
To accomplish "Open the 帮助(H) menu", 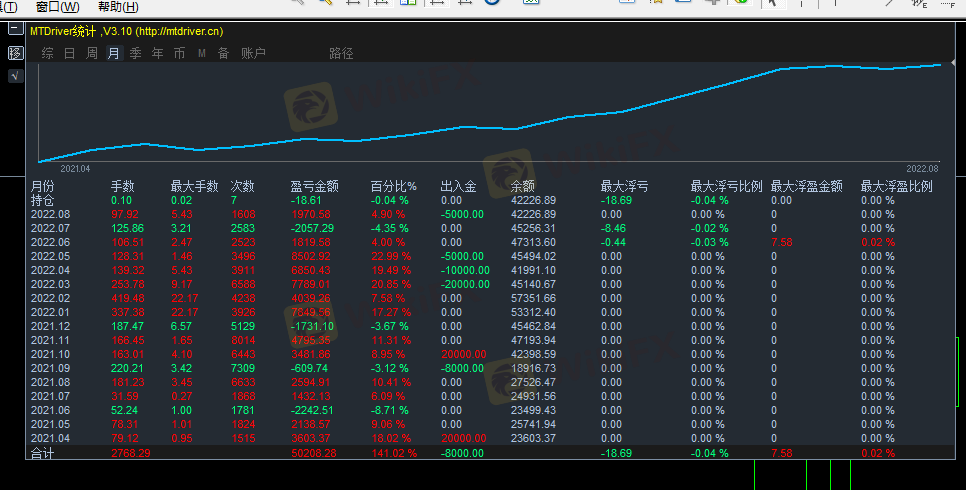I will [118, 7].
